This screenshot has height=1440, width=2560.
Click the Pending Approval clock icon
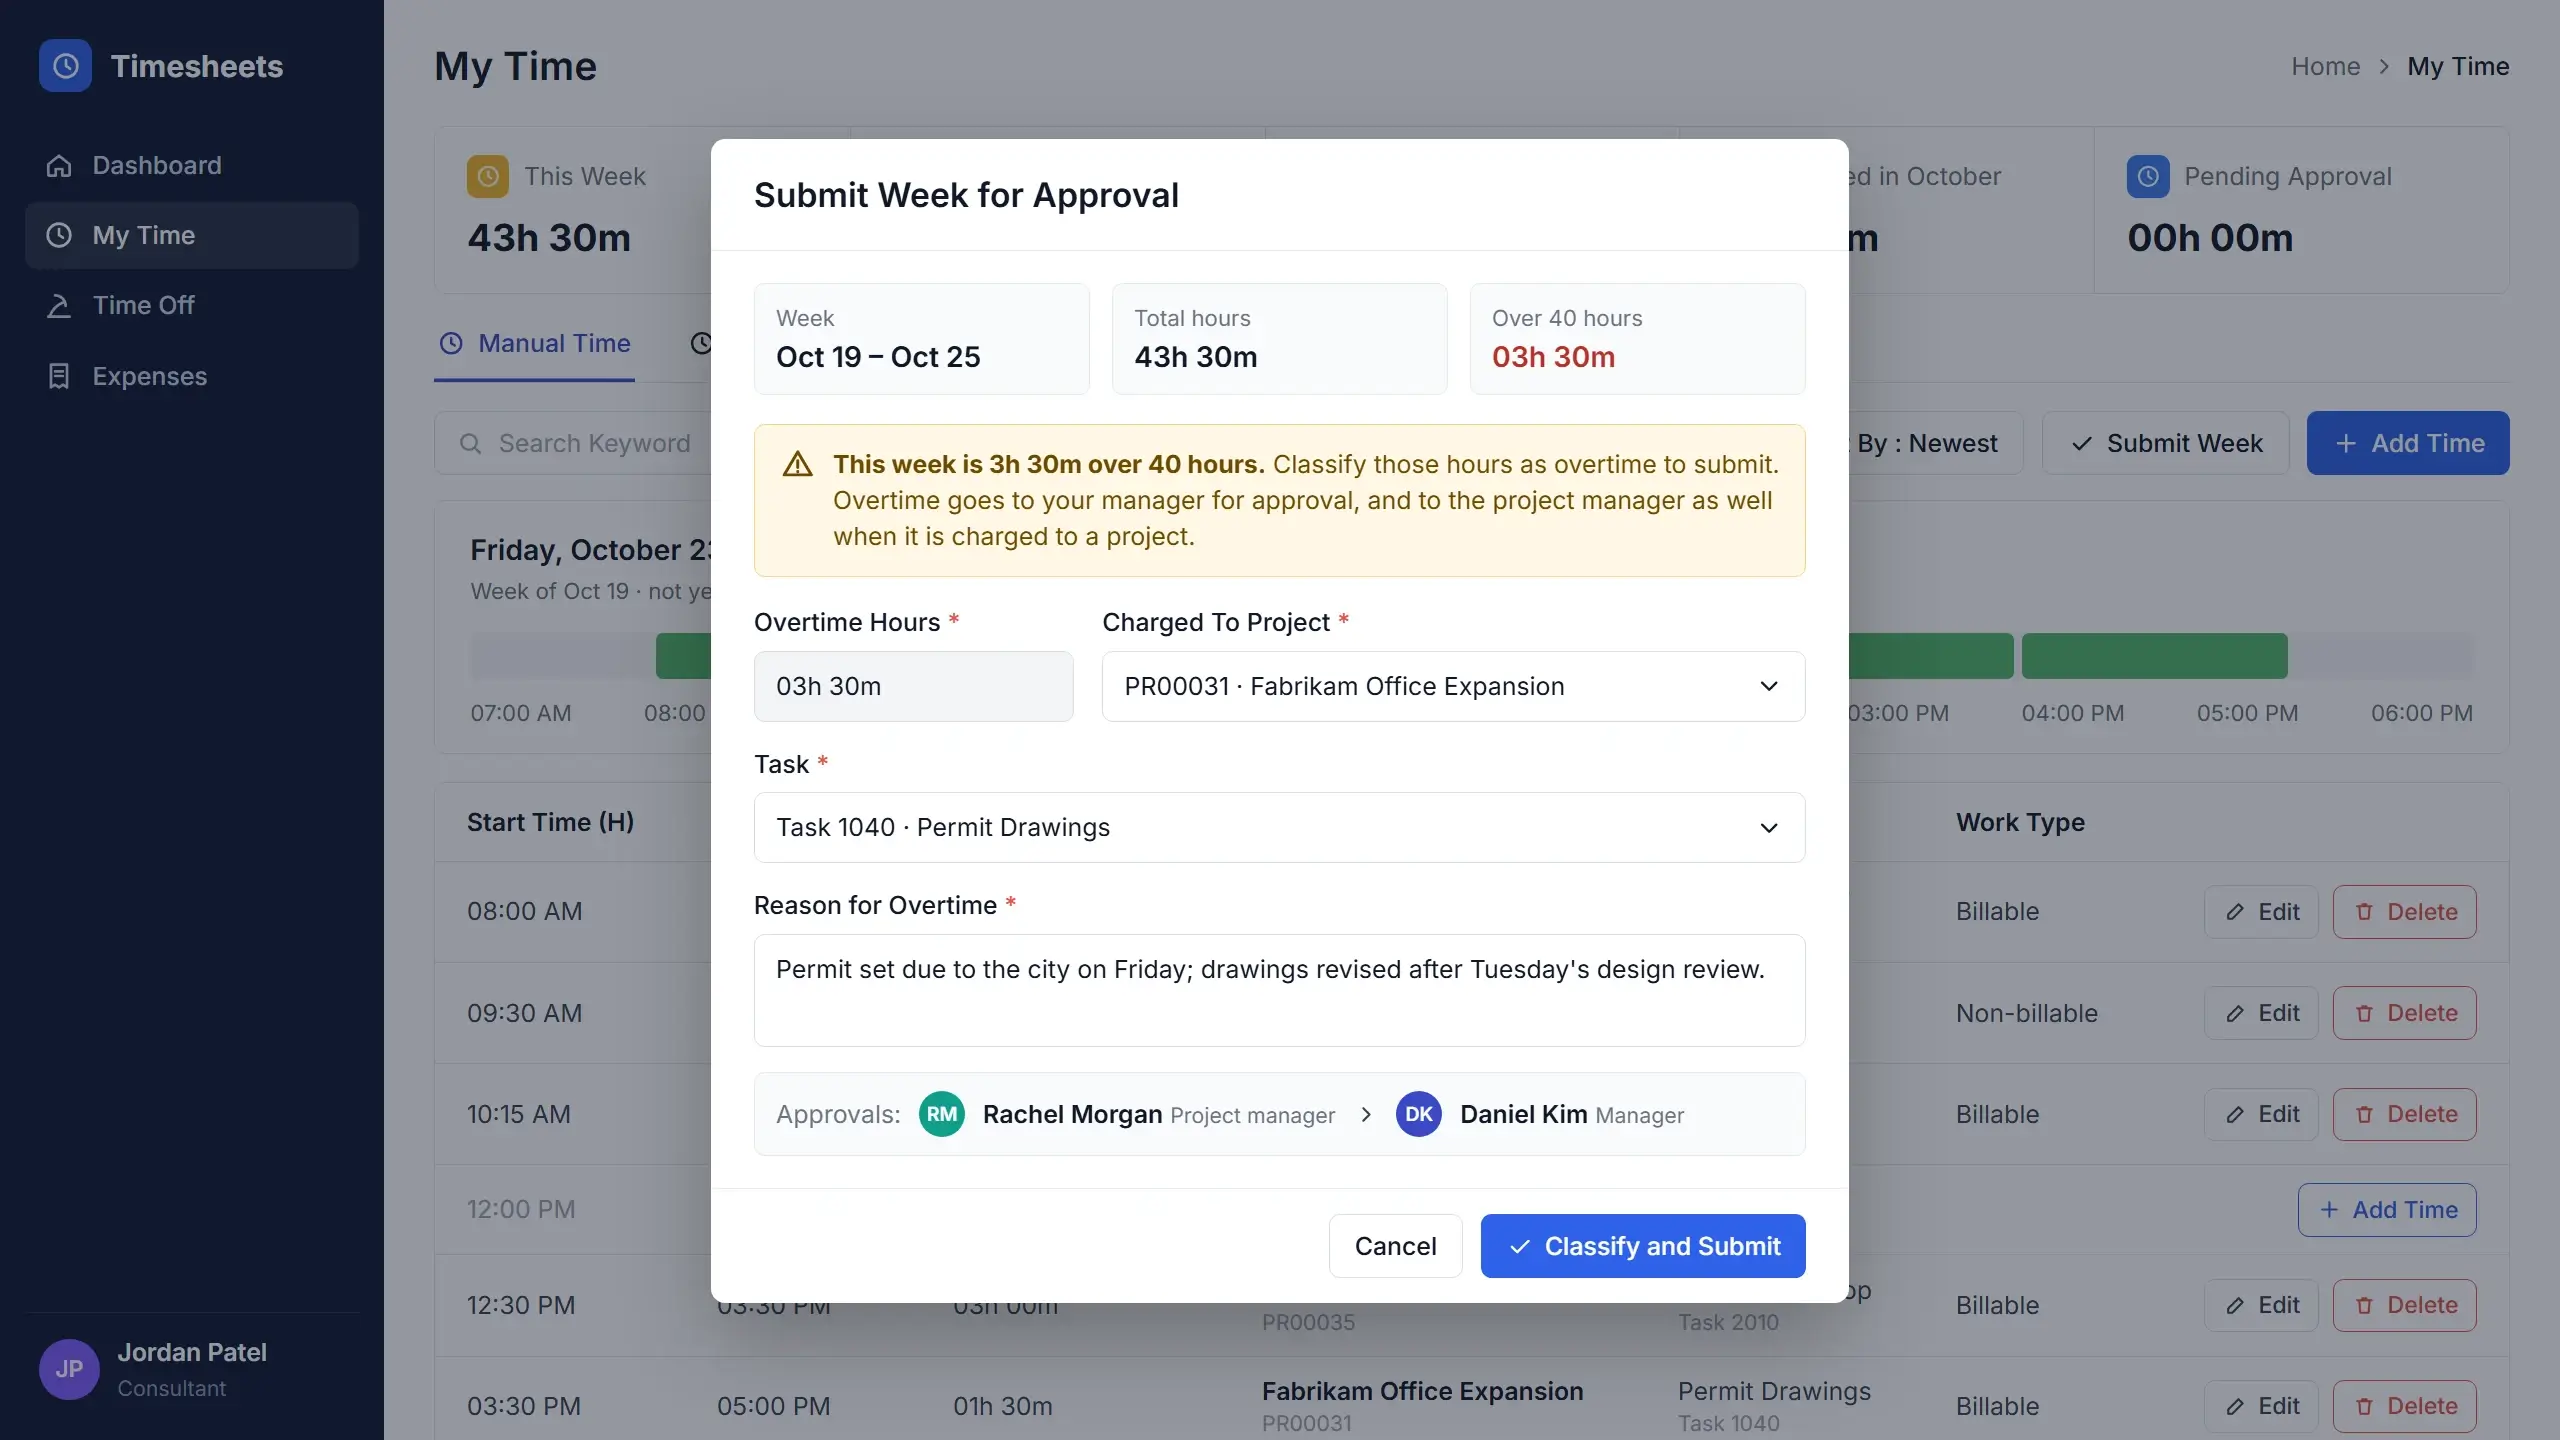2148,176
